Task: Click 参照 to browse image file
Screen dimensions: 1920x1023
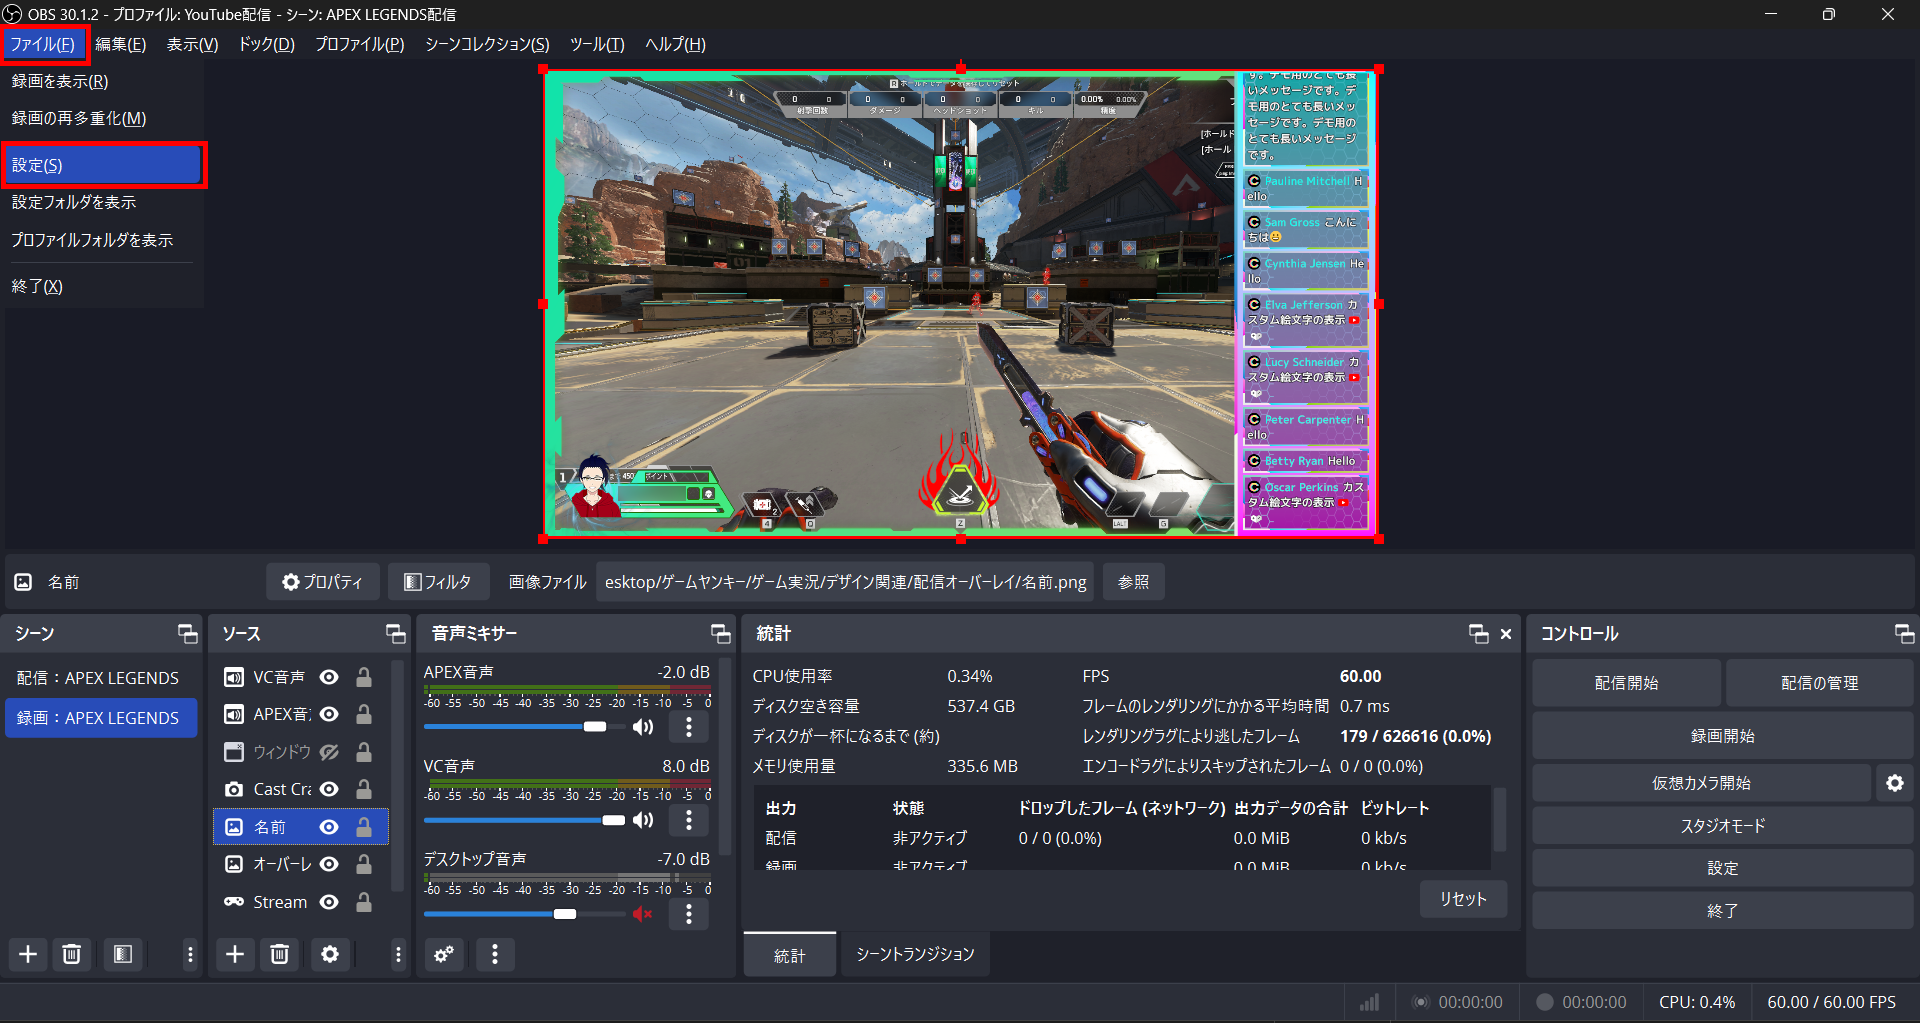Action: tap(1133, 582)
